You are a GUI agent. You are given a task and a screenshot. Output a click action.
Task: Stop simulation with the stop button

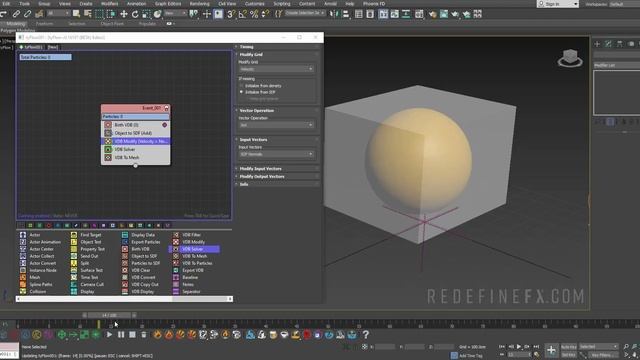(132, 335)
